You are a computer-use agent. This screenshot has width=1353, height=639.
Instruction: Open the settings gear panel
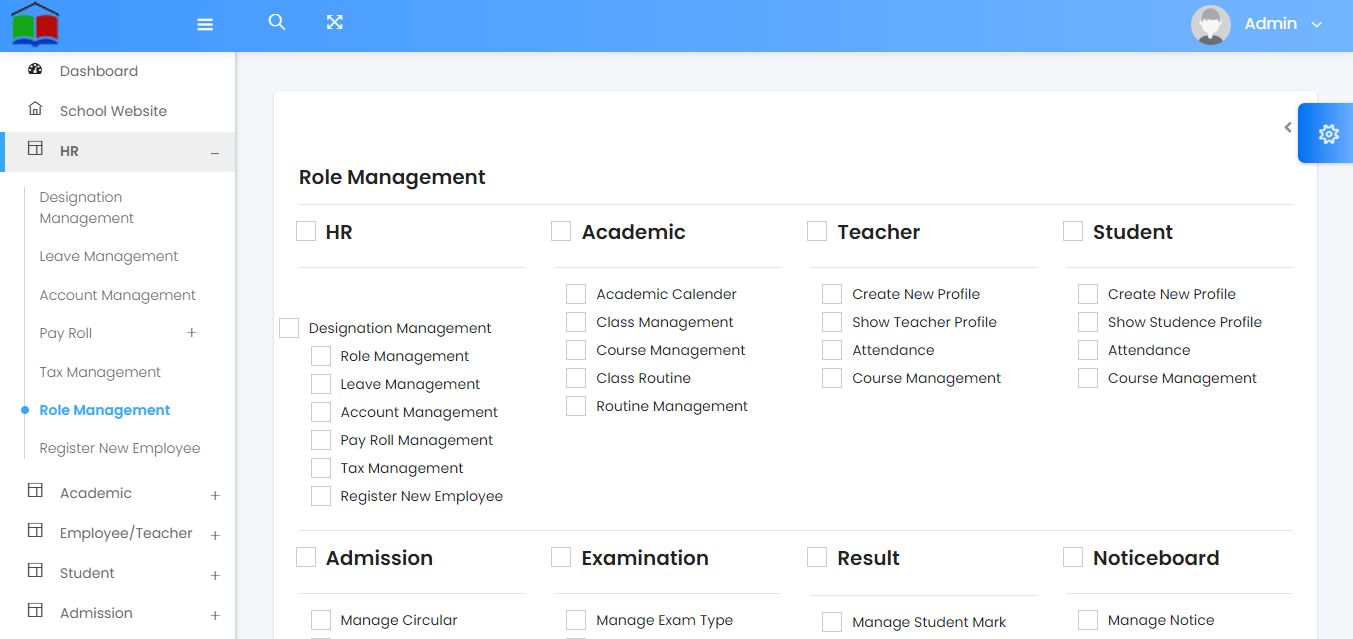1328,133
